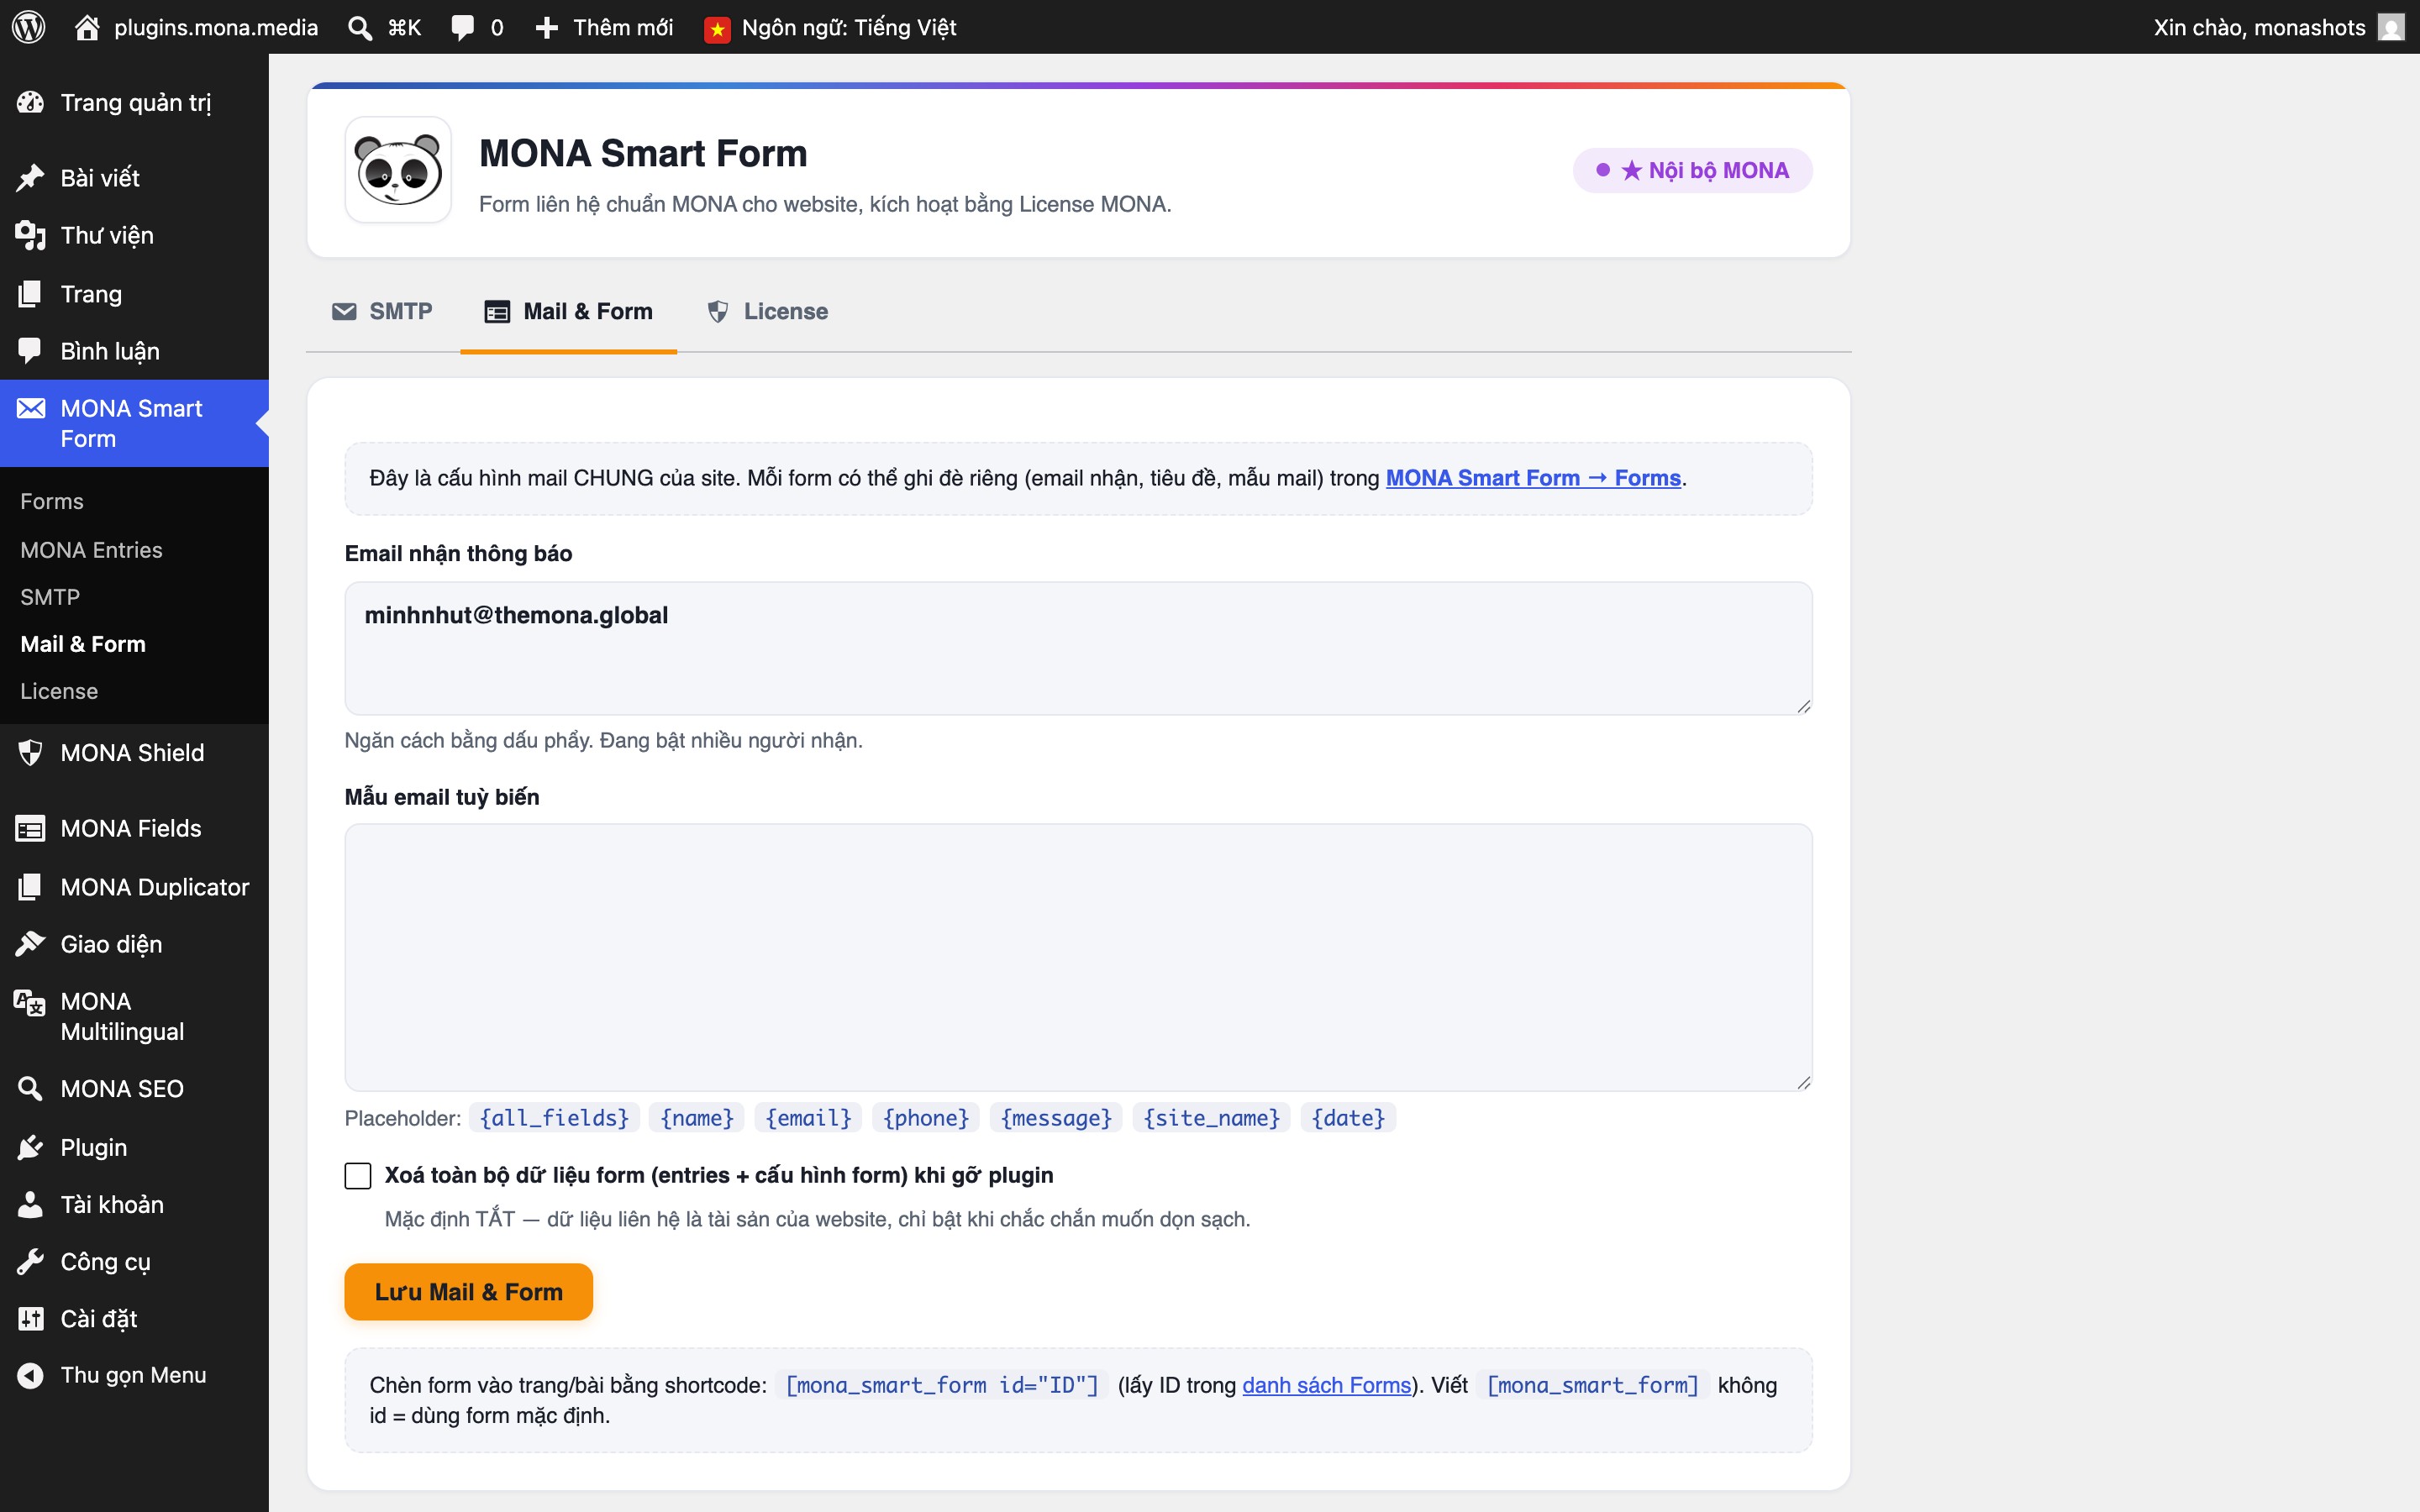Viewport: 2420px width, 1512px height.
Task: Click the MONA Duplicator icon in sidebar
Action: 30,886
